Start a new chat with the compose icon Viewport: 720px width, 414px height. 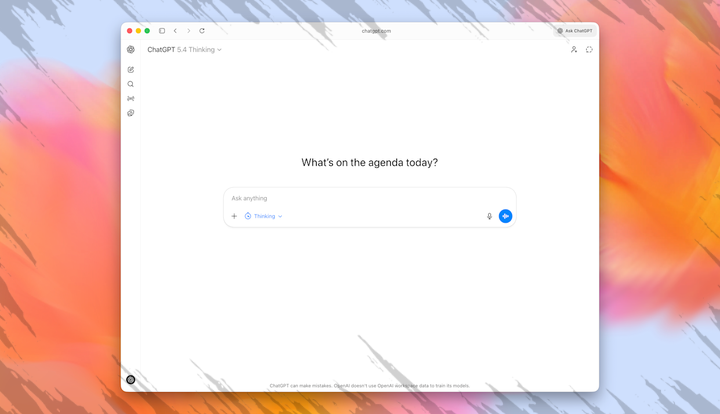point(131,70)
